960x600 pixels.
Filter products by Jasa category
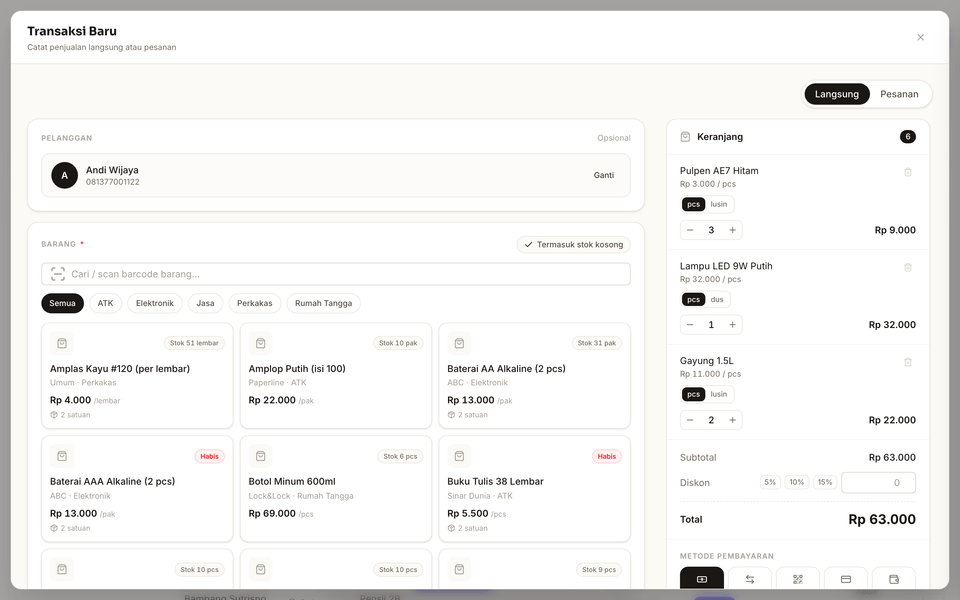tap(205, 303)
